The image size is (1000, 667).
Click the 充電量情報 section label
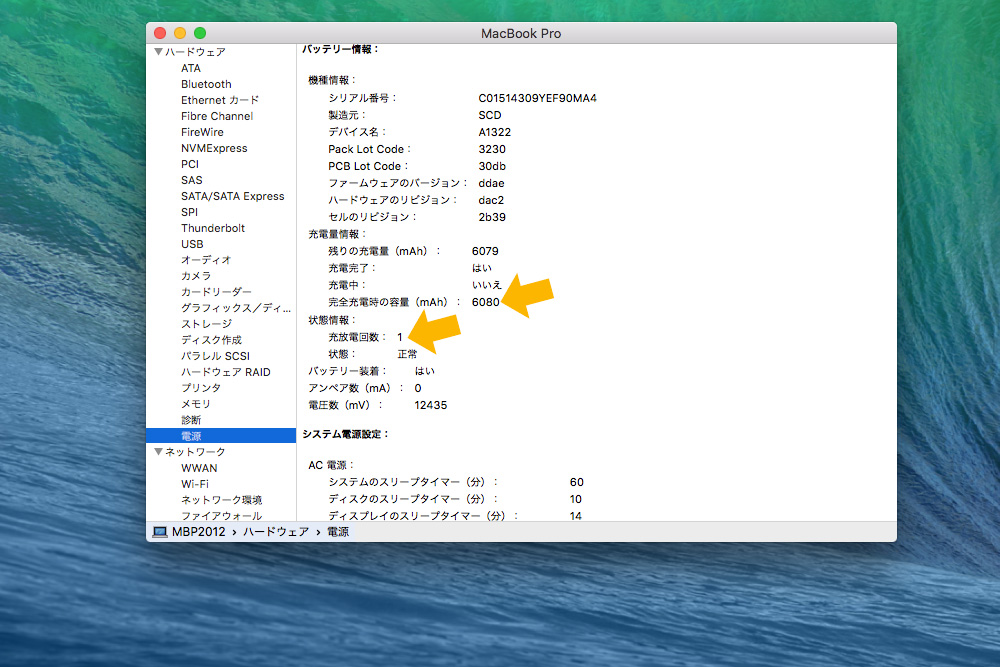[x=337, y=234]
